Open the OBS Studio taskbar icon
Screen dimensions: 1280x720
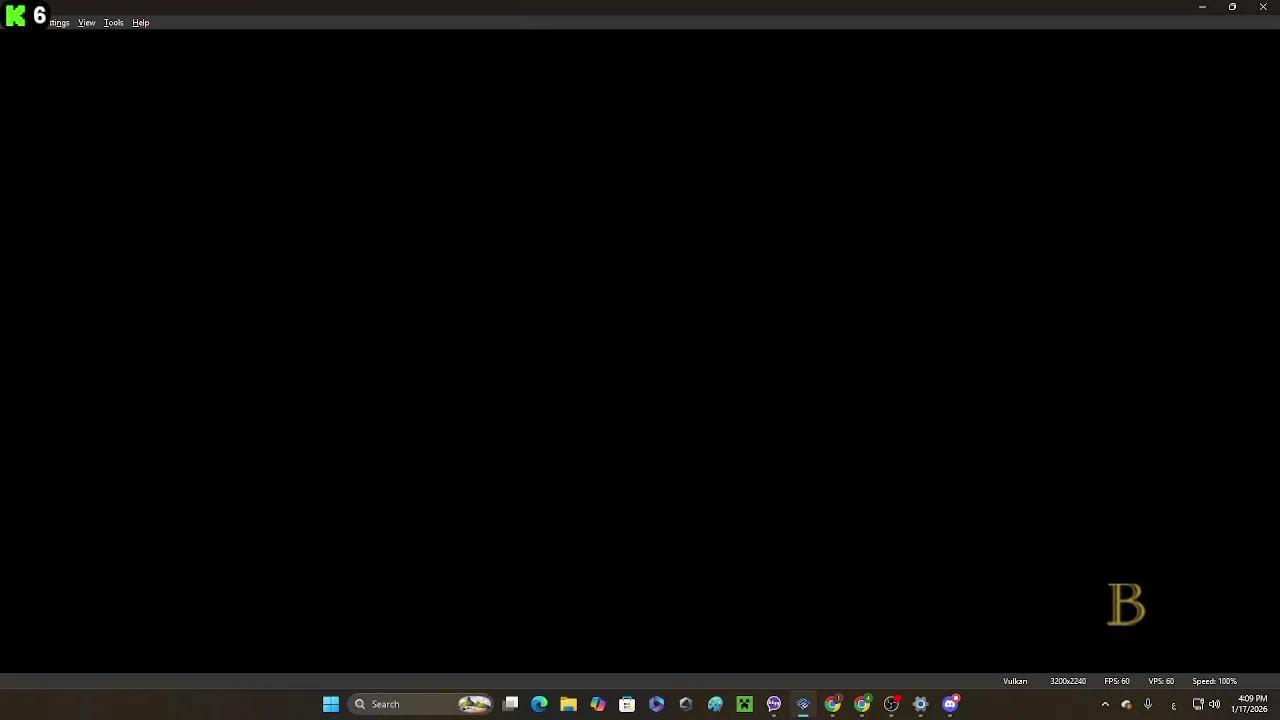tap(891, 704)
